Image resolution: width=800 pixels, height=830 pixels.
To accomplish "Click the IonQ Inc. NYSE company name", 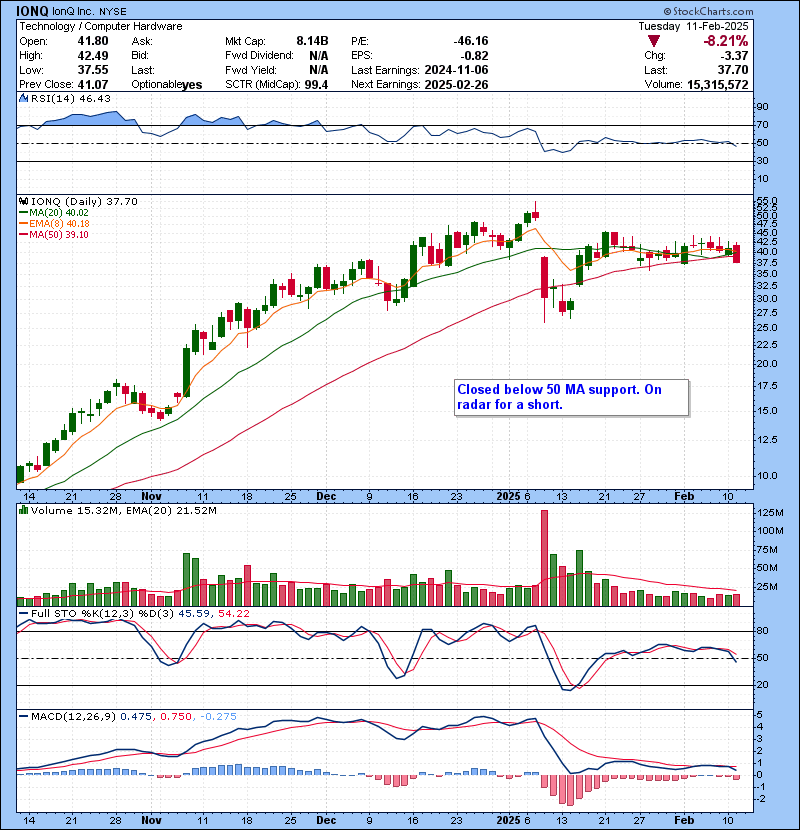I will click(x=89, y=11).
